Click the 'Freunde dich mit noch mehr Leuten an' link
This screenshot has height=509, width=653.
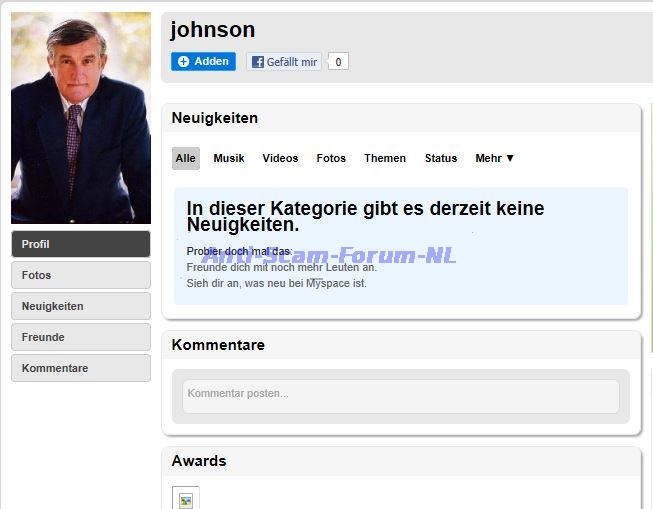[x=281, y=267]
